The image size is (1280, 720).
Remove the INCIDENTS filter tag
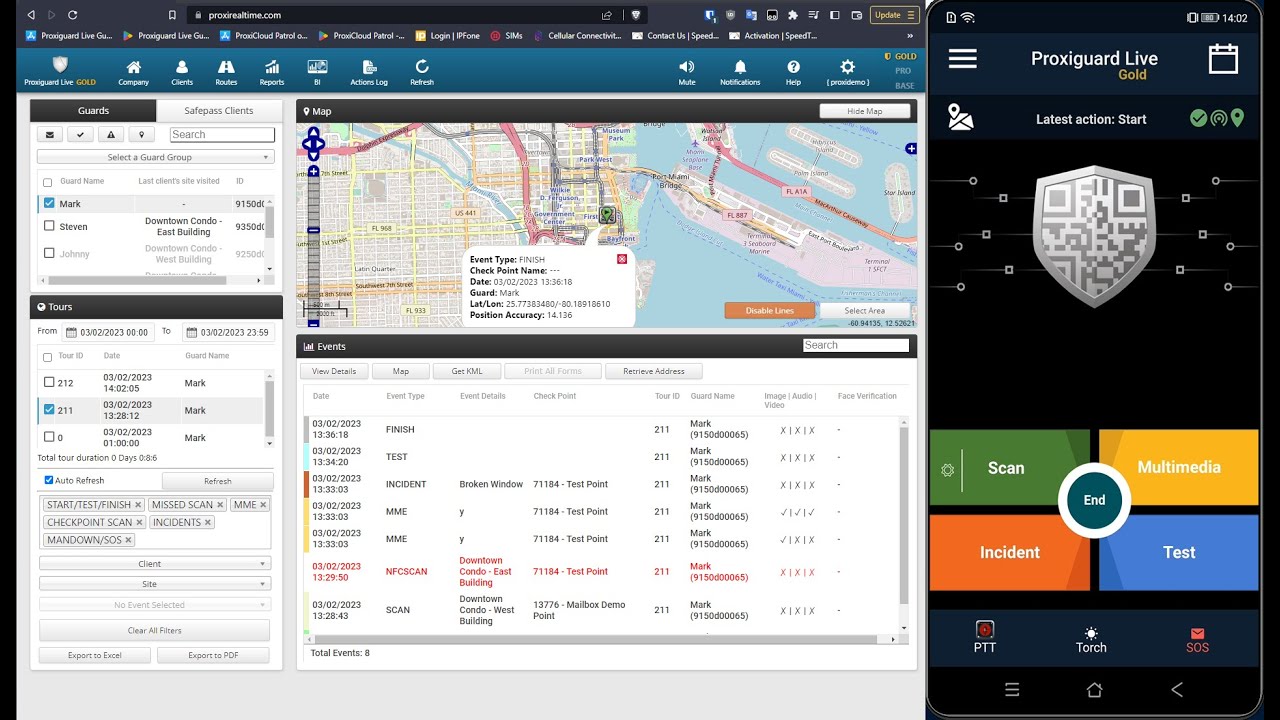pyautogui.click(x=208, y=522)
